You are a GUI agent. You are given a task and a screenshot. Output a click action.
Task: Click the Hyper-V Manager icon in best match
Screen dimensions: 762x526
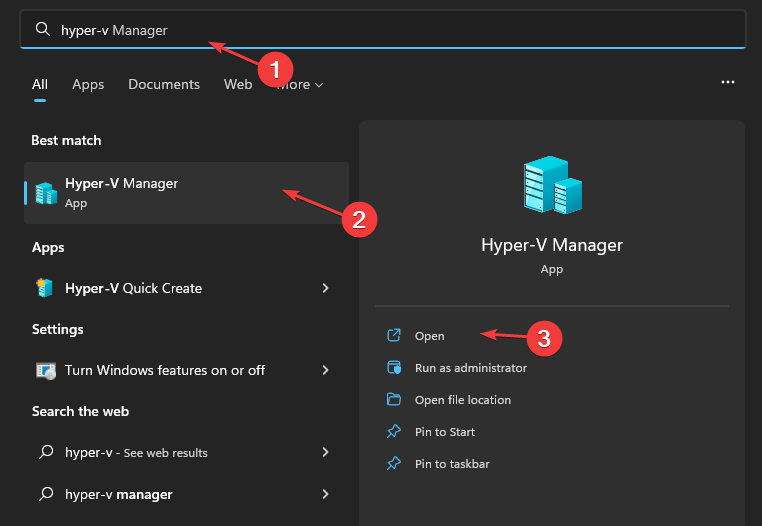47,193
